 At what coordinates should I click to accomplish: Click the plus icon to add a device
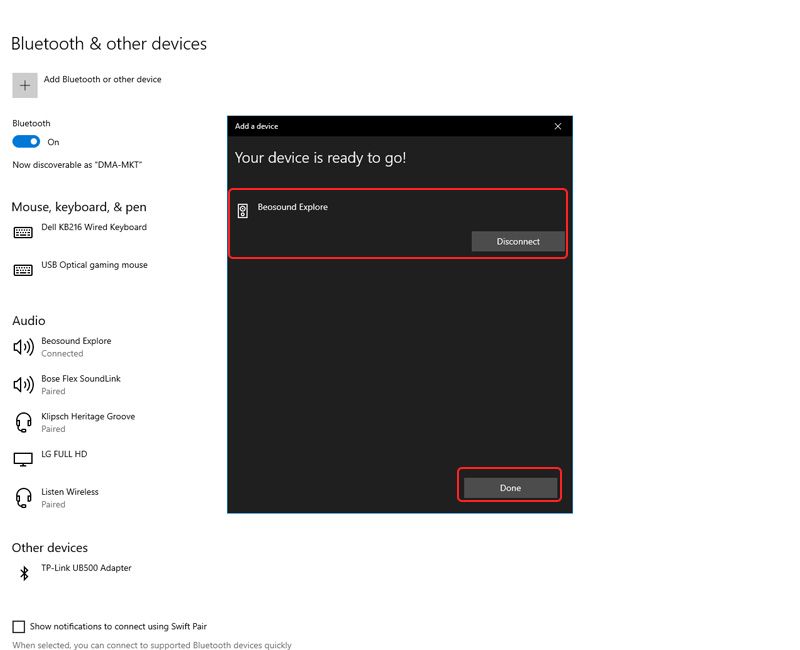coord(24,85)
